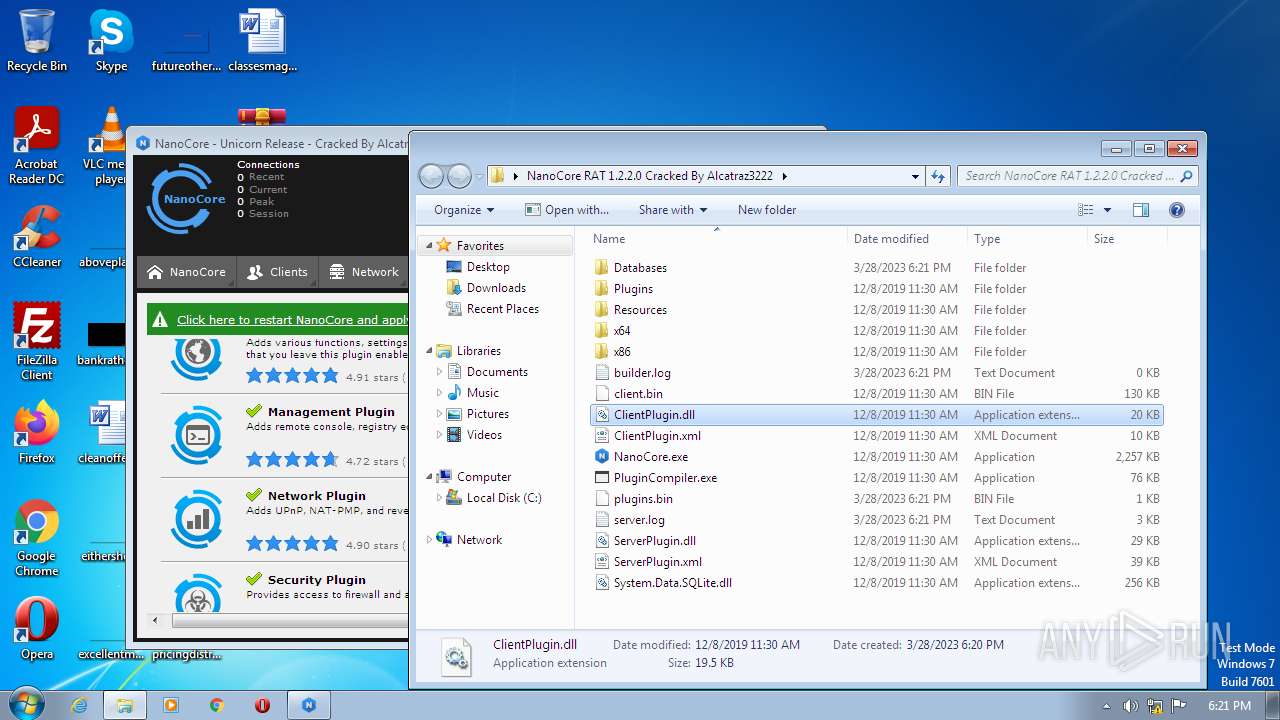
Task: Go forward using Explorer forward arrow
Action: coord(459,176)
